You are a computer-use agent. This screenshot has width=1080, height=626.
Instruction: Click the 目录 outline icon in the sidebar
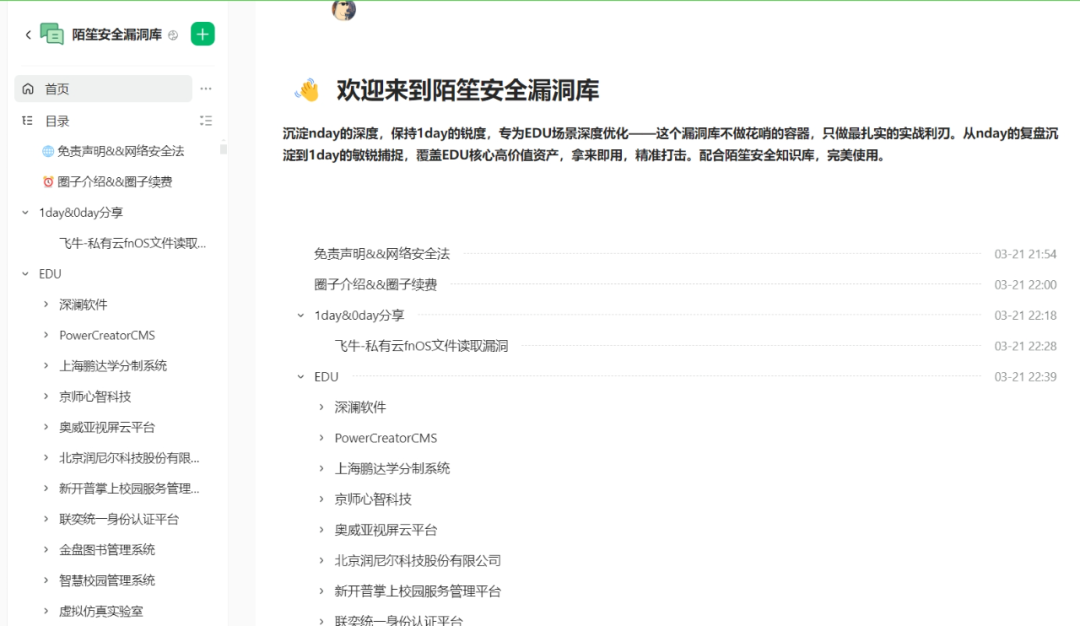coord(28,121)
